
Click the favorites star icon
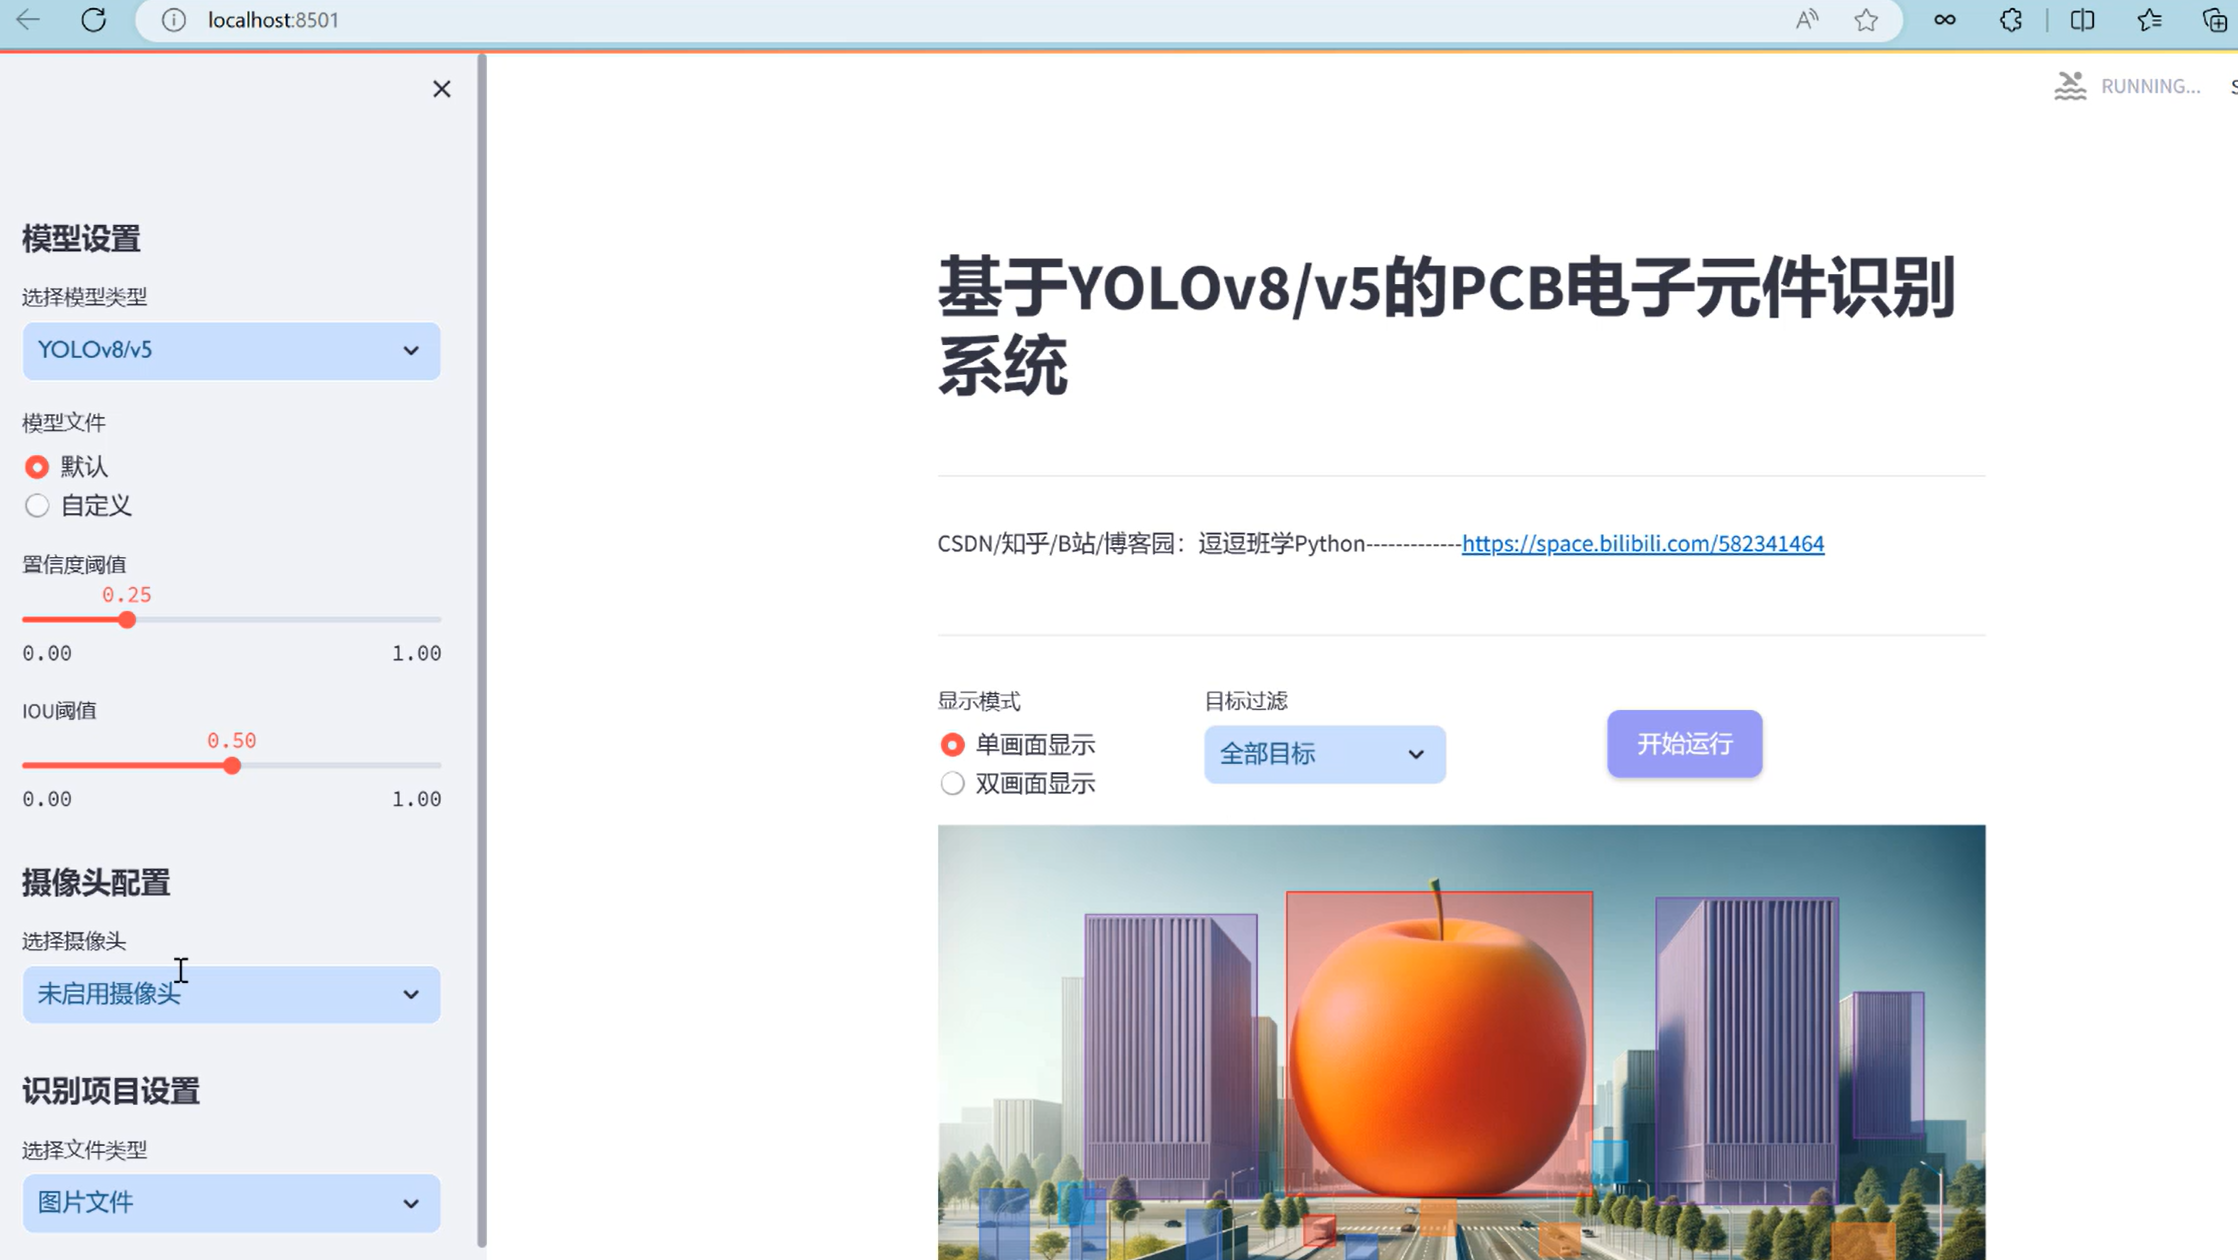tap(1866, 19)
